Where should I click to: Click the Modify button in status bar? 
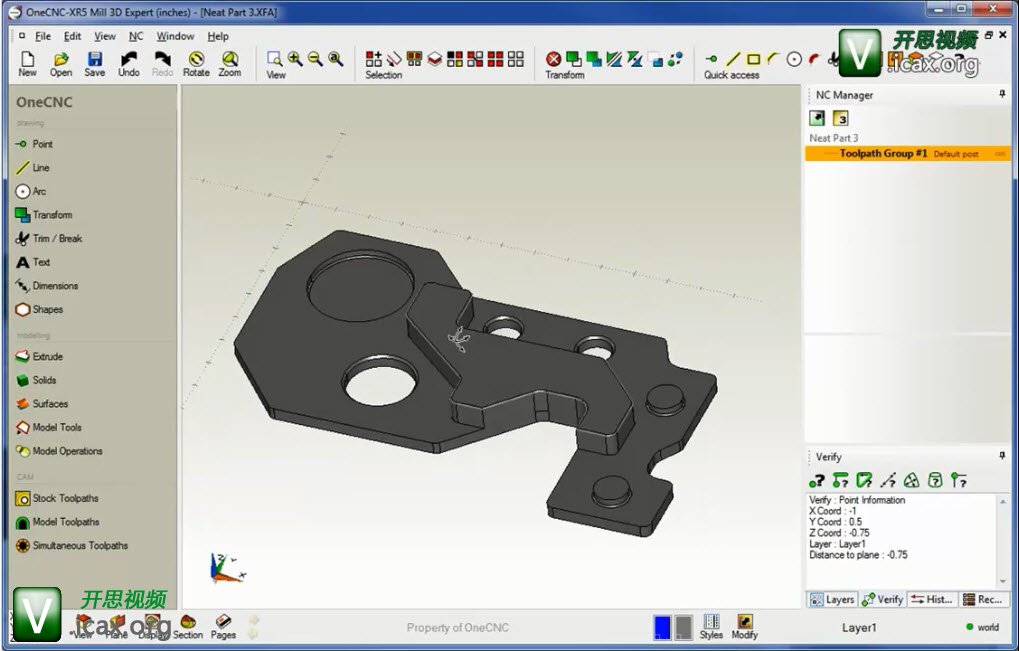(x=744, y=626)
